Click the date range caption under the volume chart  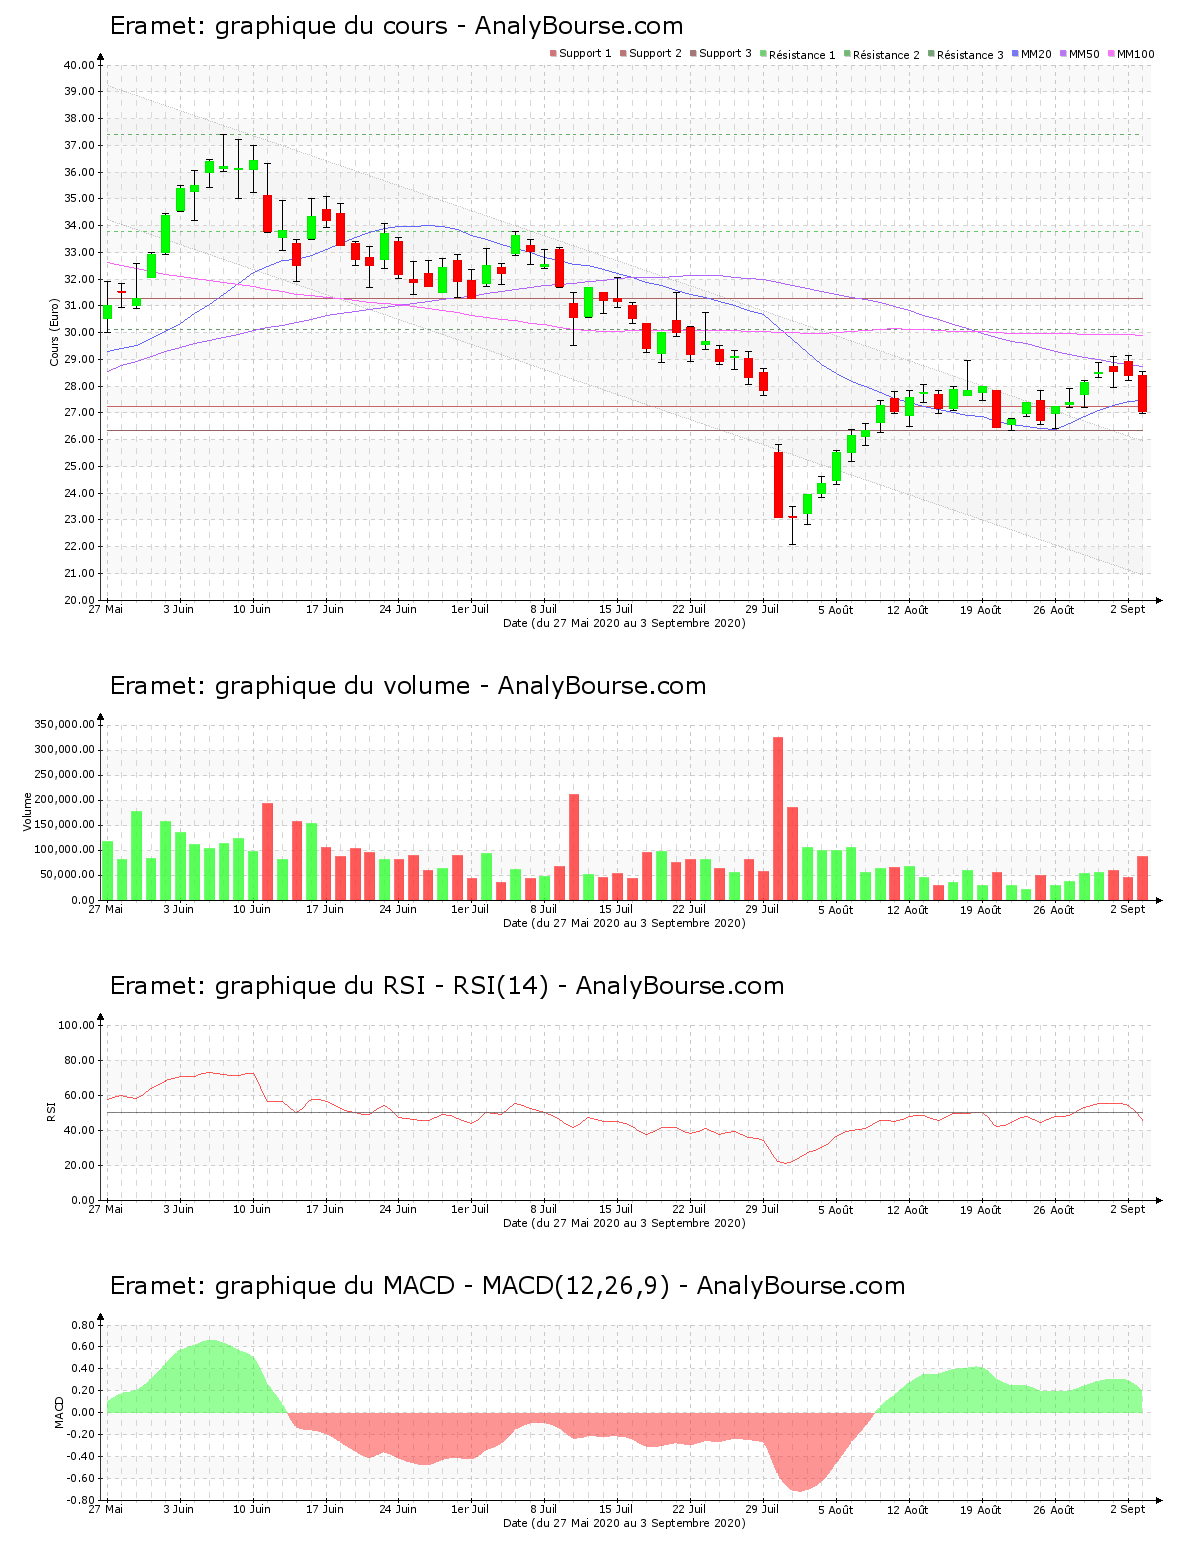coord(624,923)
